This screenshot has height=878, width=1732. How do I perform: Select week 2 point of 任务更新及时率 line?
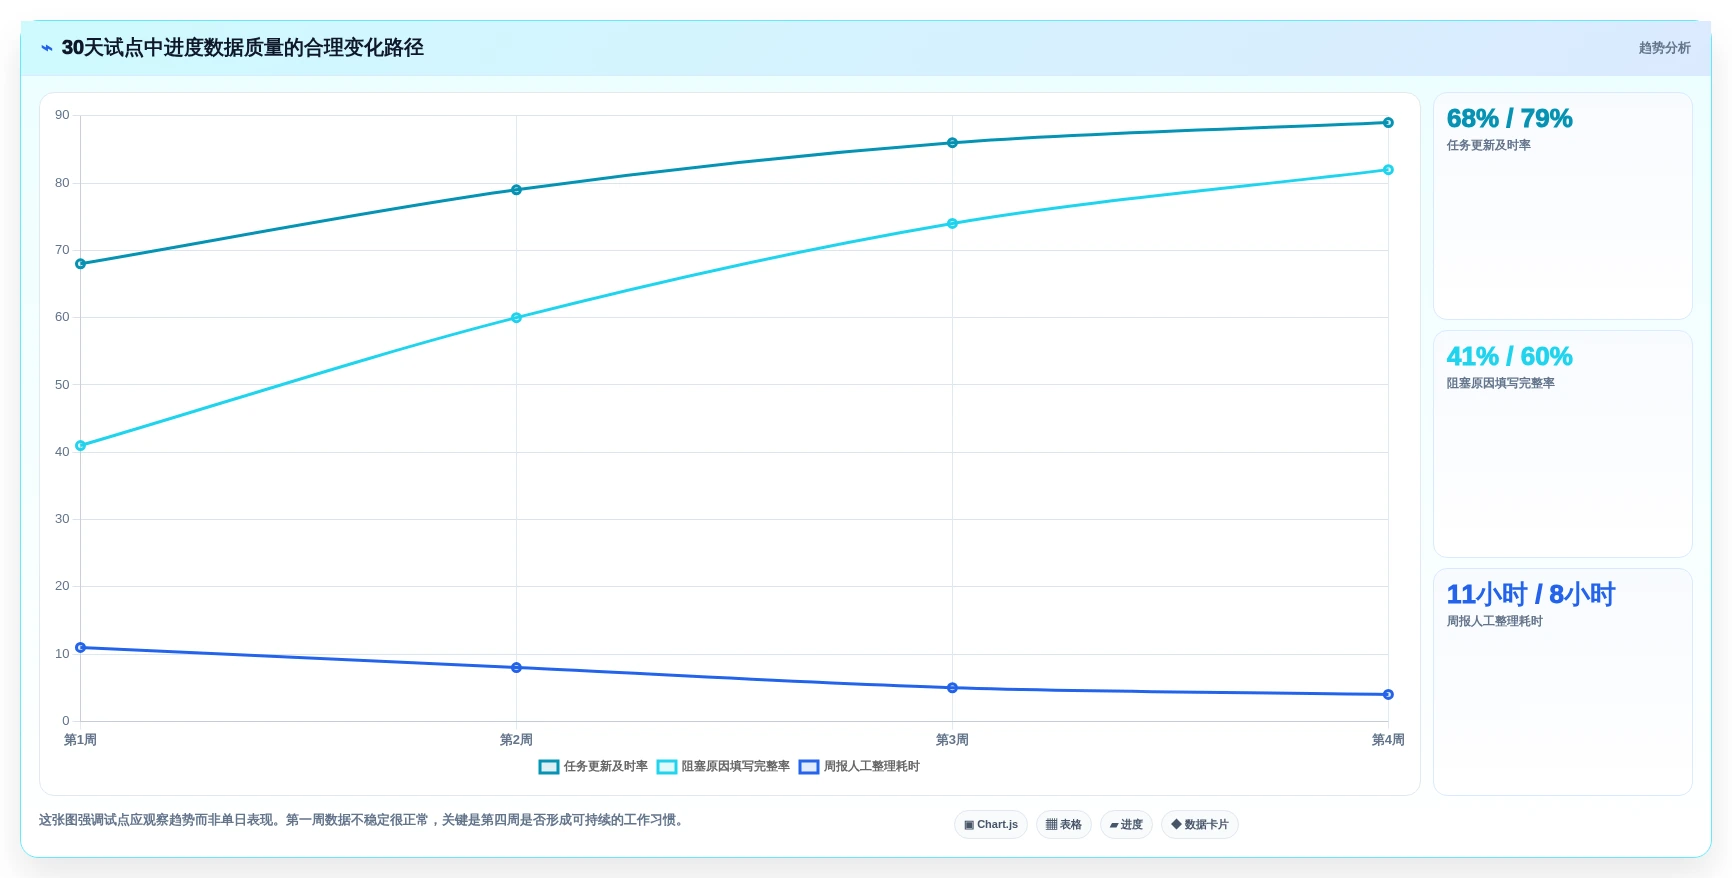pos(516,190)
